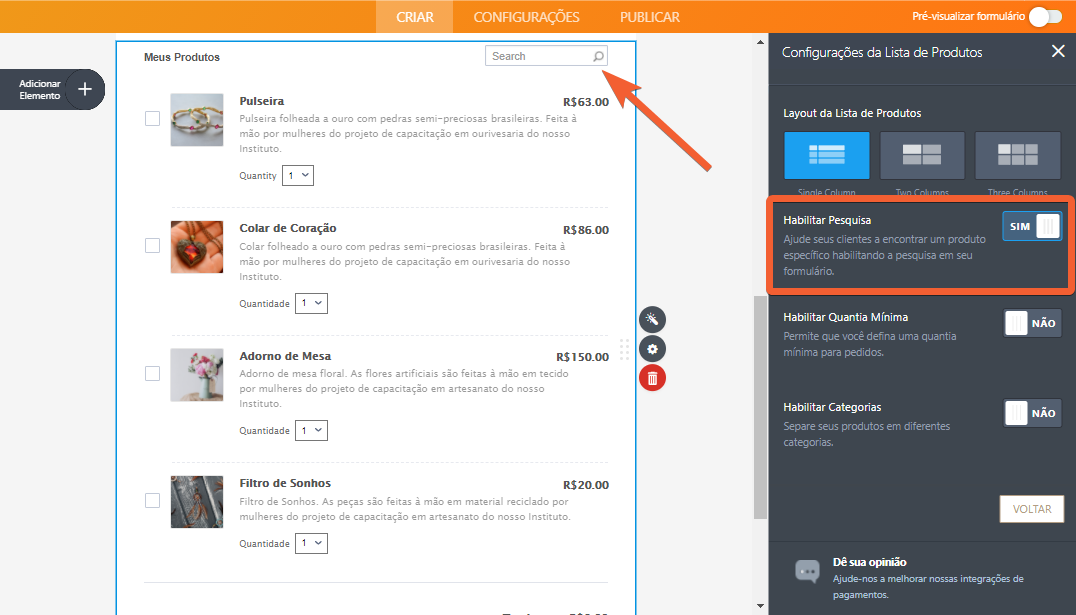The height and width of the screenshot is (615, 1076).
Task: Click the Adicionar Elemento button label
Action: [40, 89]
